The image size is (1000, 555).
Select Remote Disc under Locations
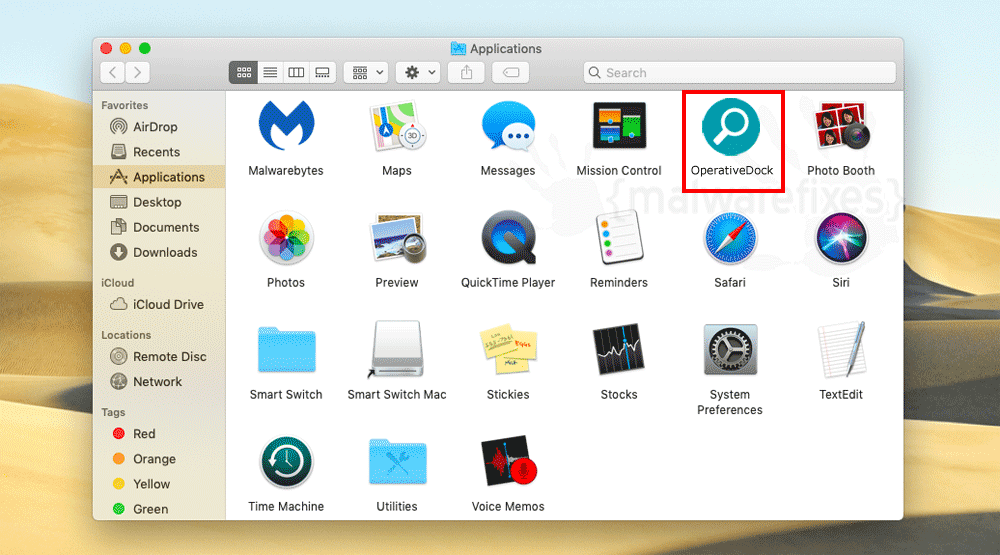click(158, 357)
